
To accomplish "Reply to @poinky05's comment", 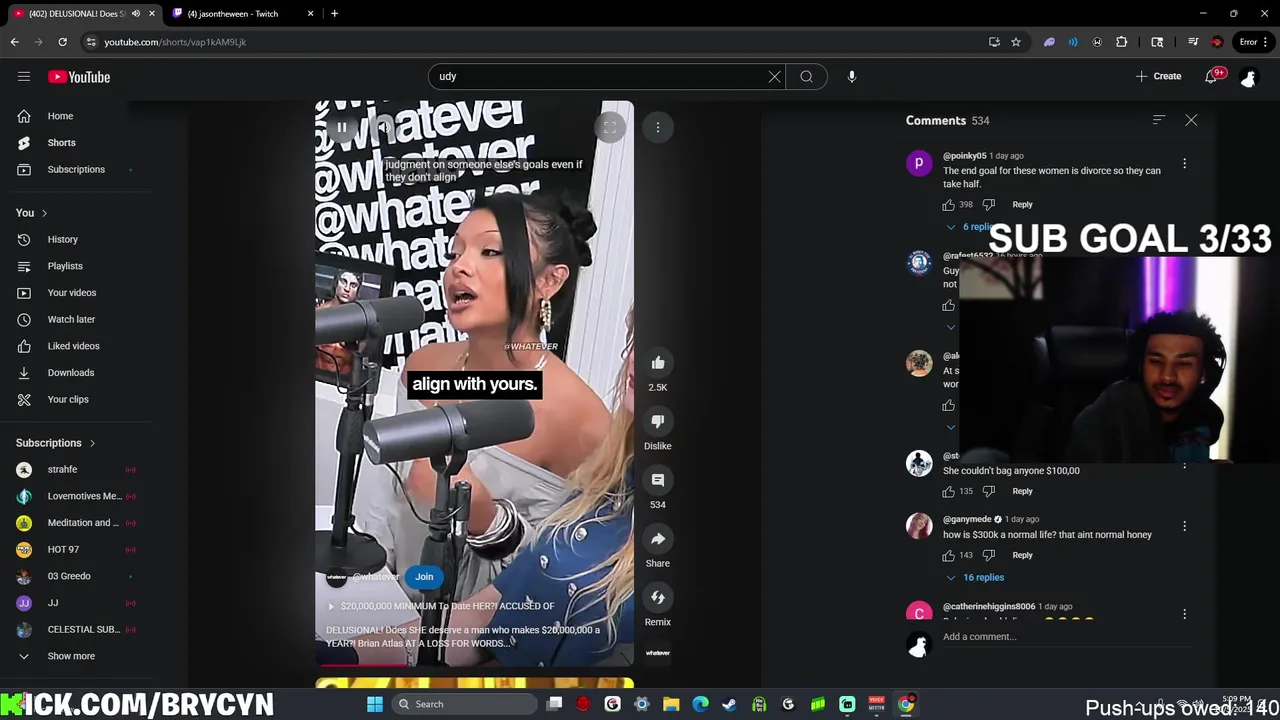I will click(1022, 205).
